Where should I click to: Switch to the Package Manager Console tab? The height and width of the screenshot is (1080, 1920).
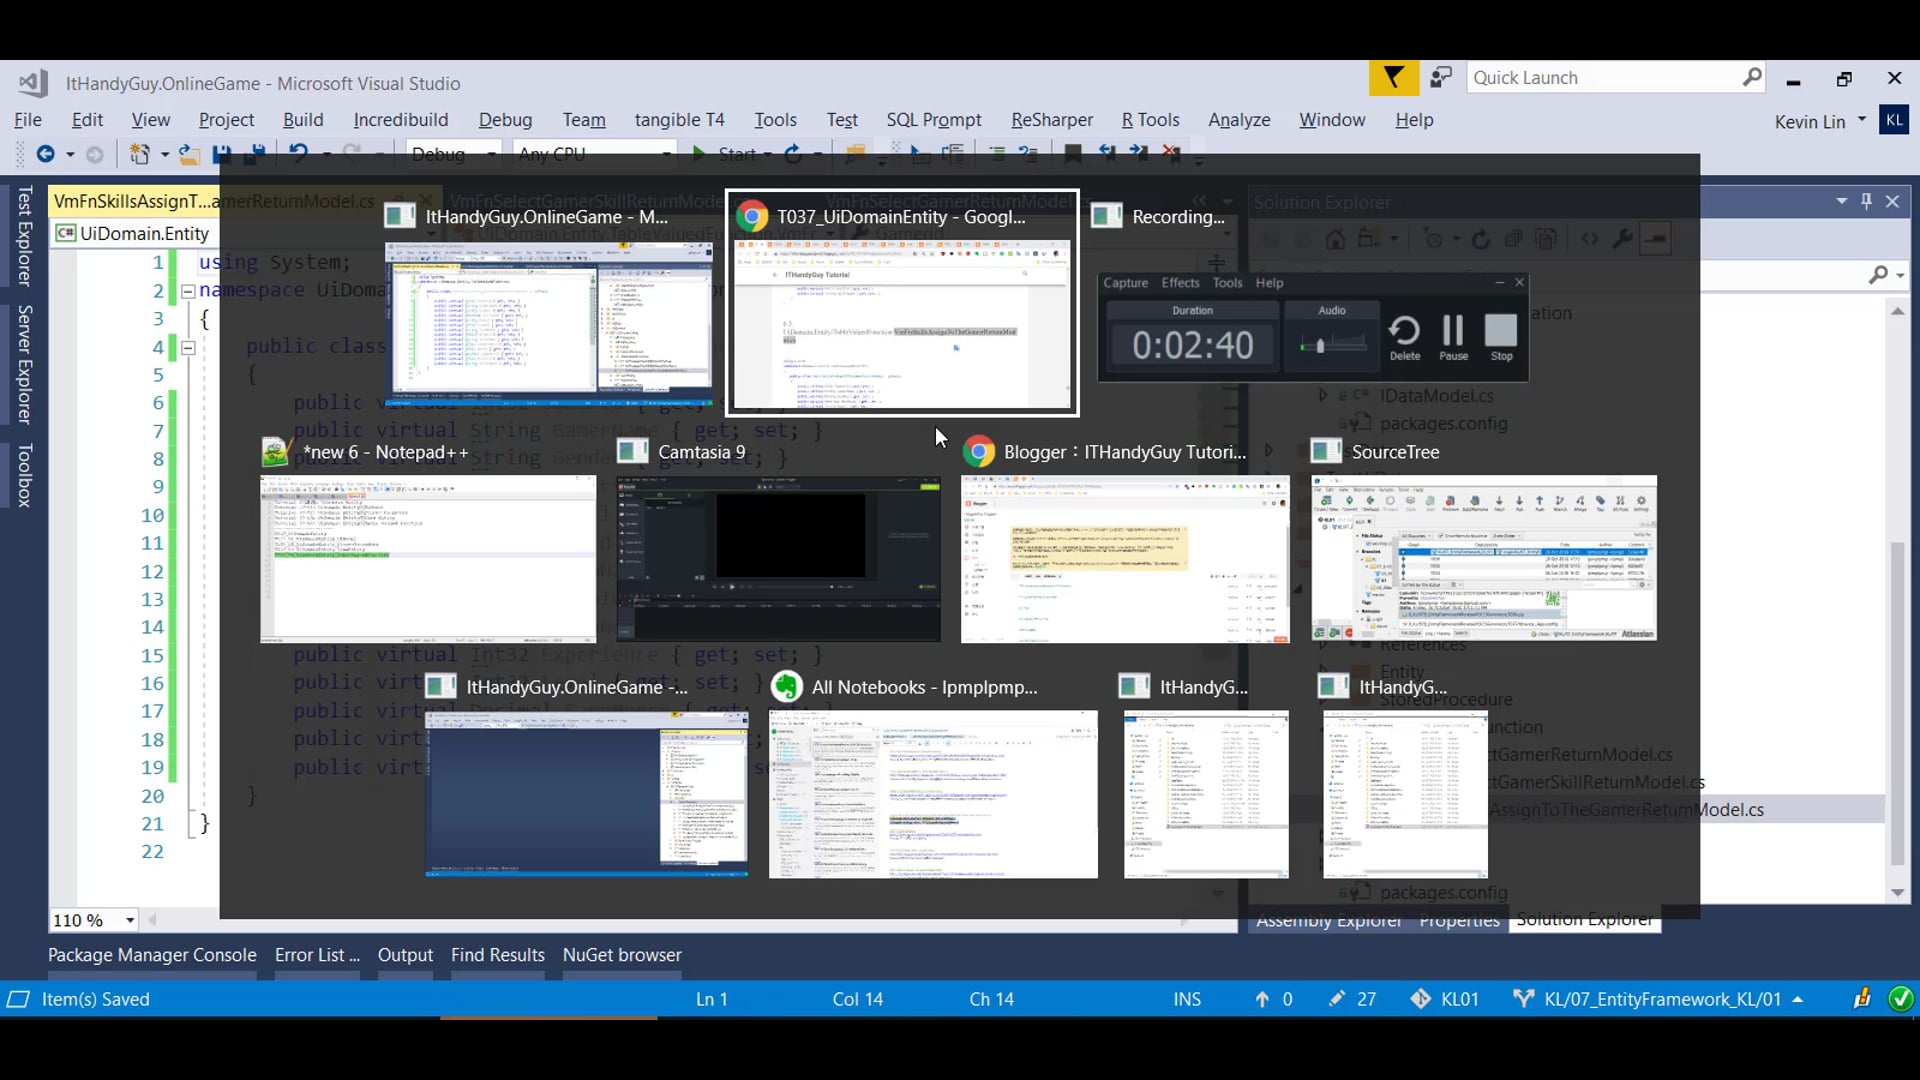(x=152, y=955)
